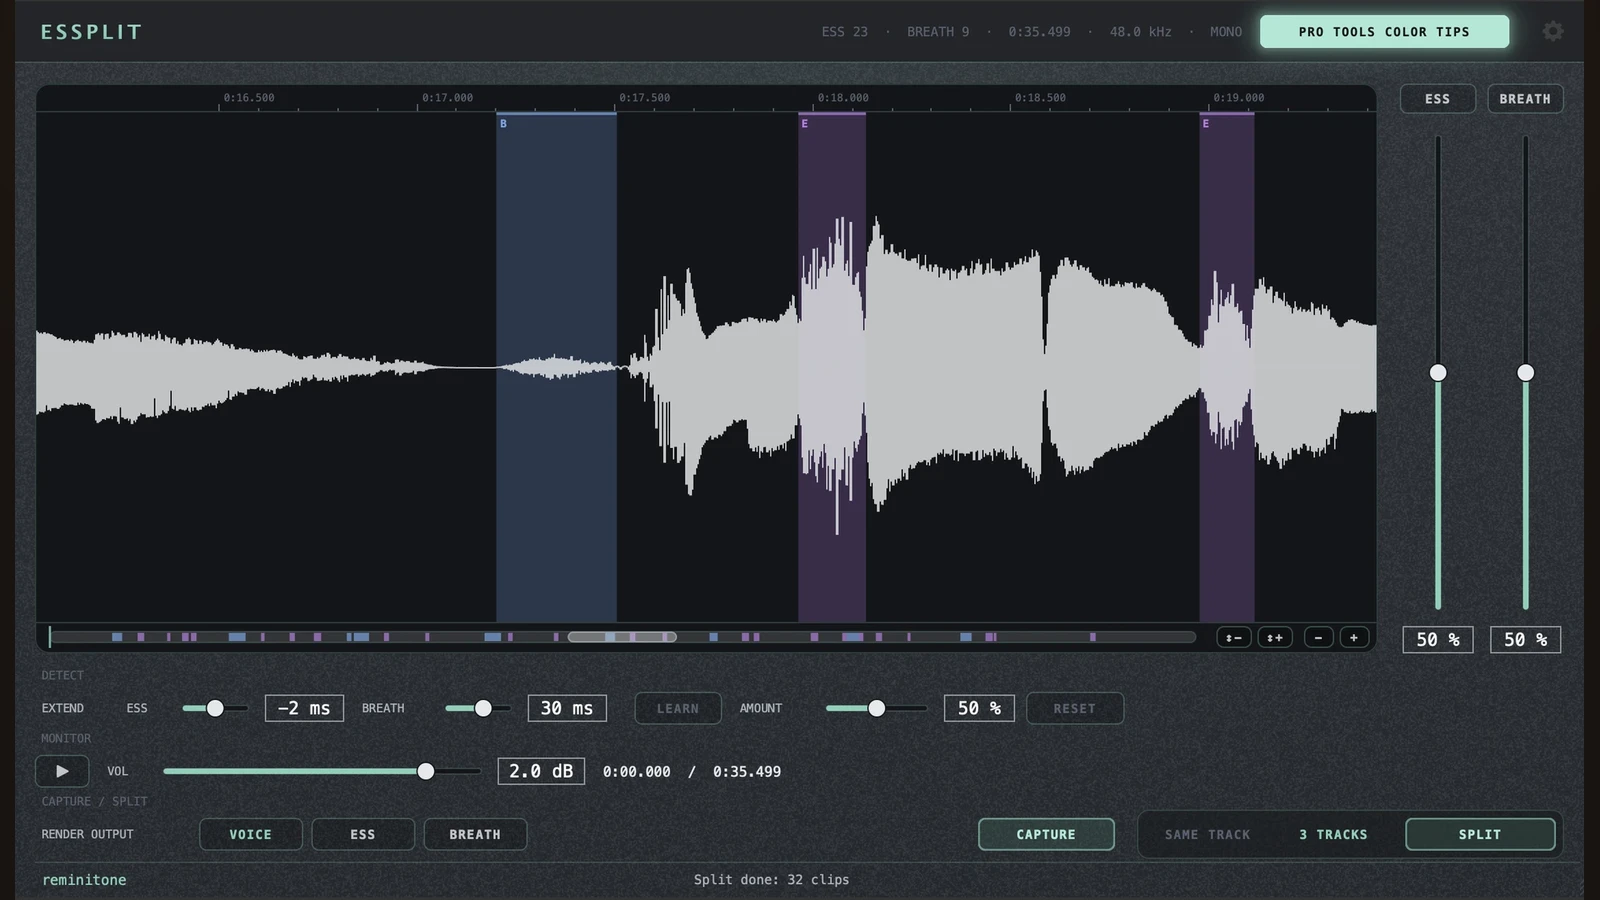The width and height of the screenshot is (1600, 900).
Task: Decrease vertical waveform zoom
Action: pos(1234,638)
